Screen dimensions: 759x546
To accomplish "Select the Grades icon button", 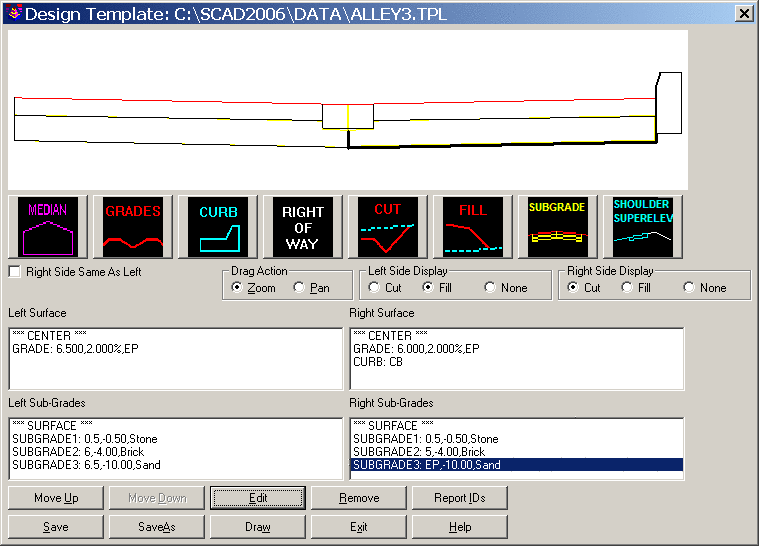I will [133, 227].
